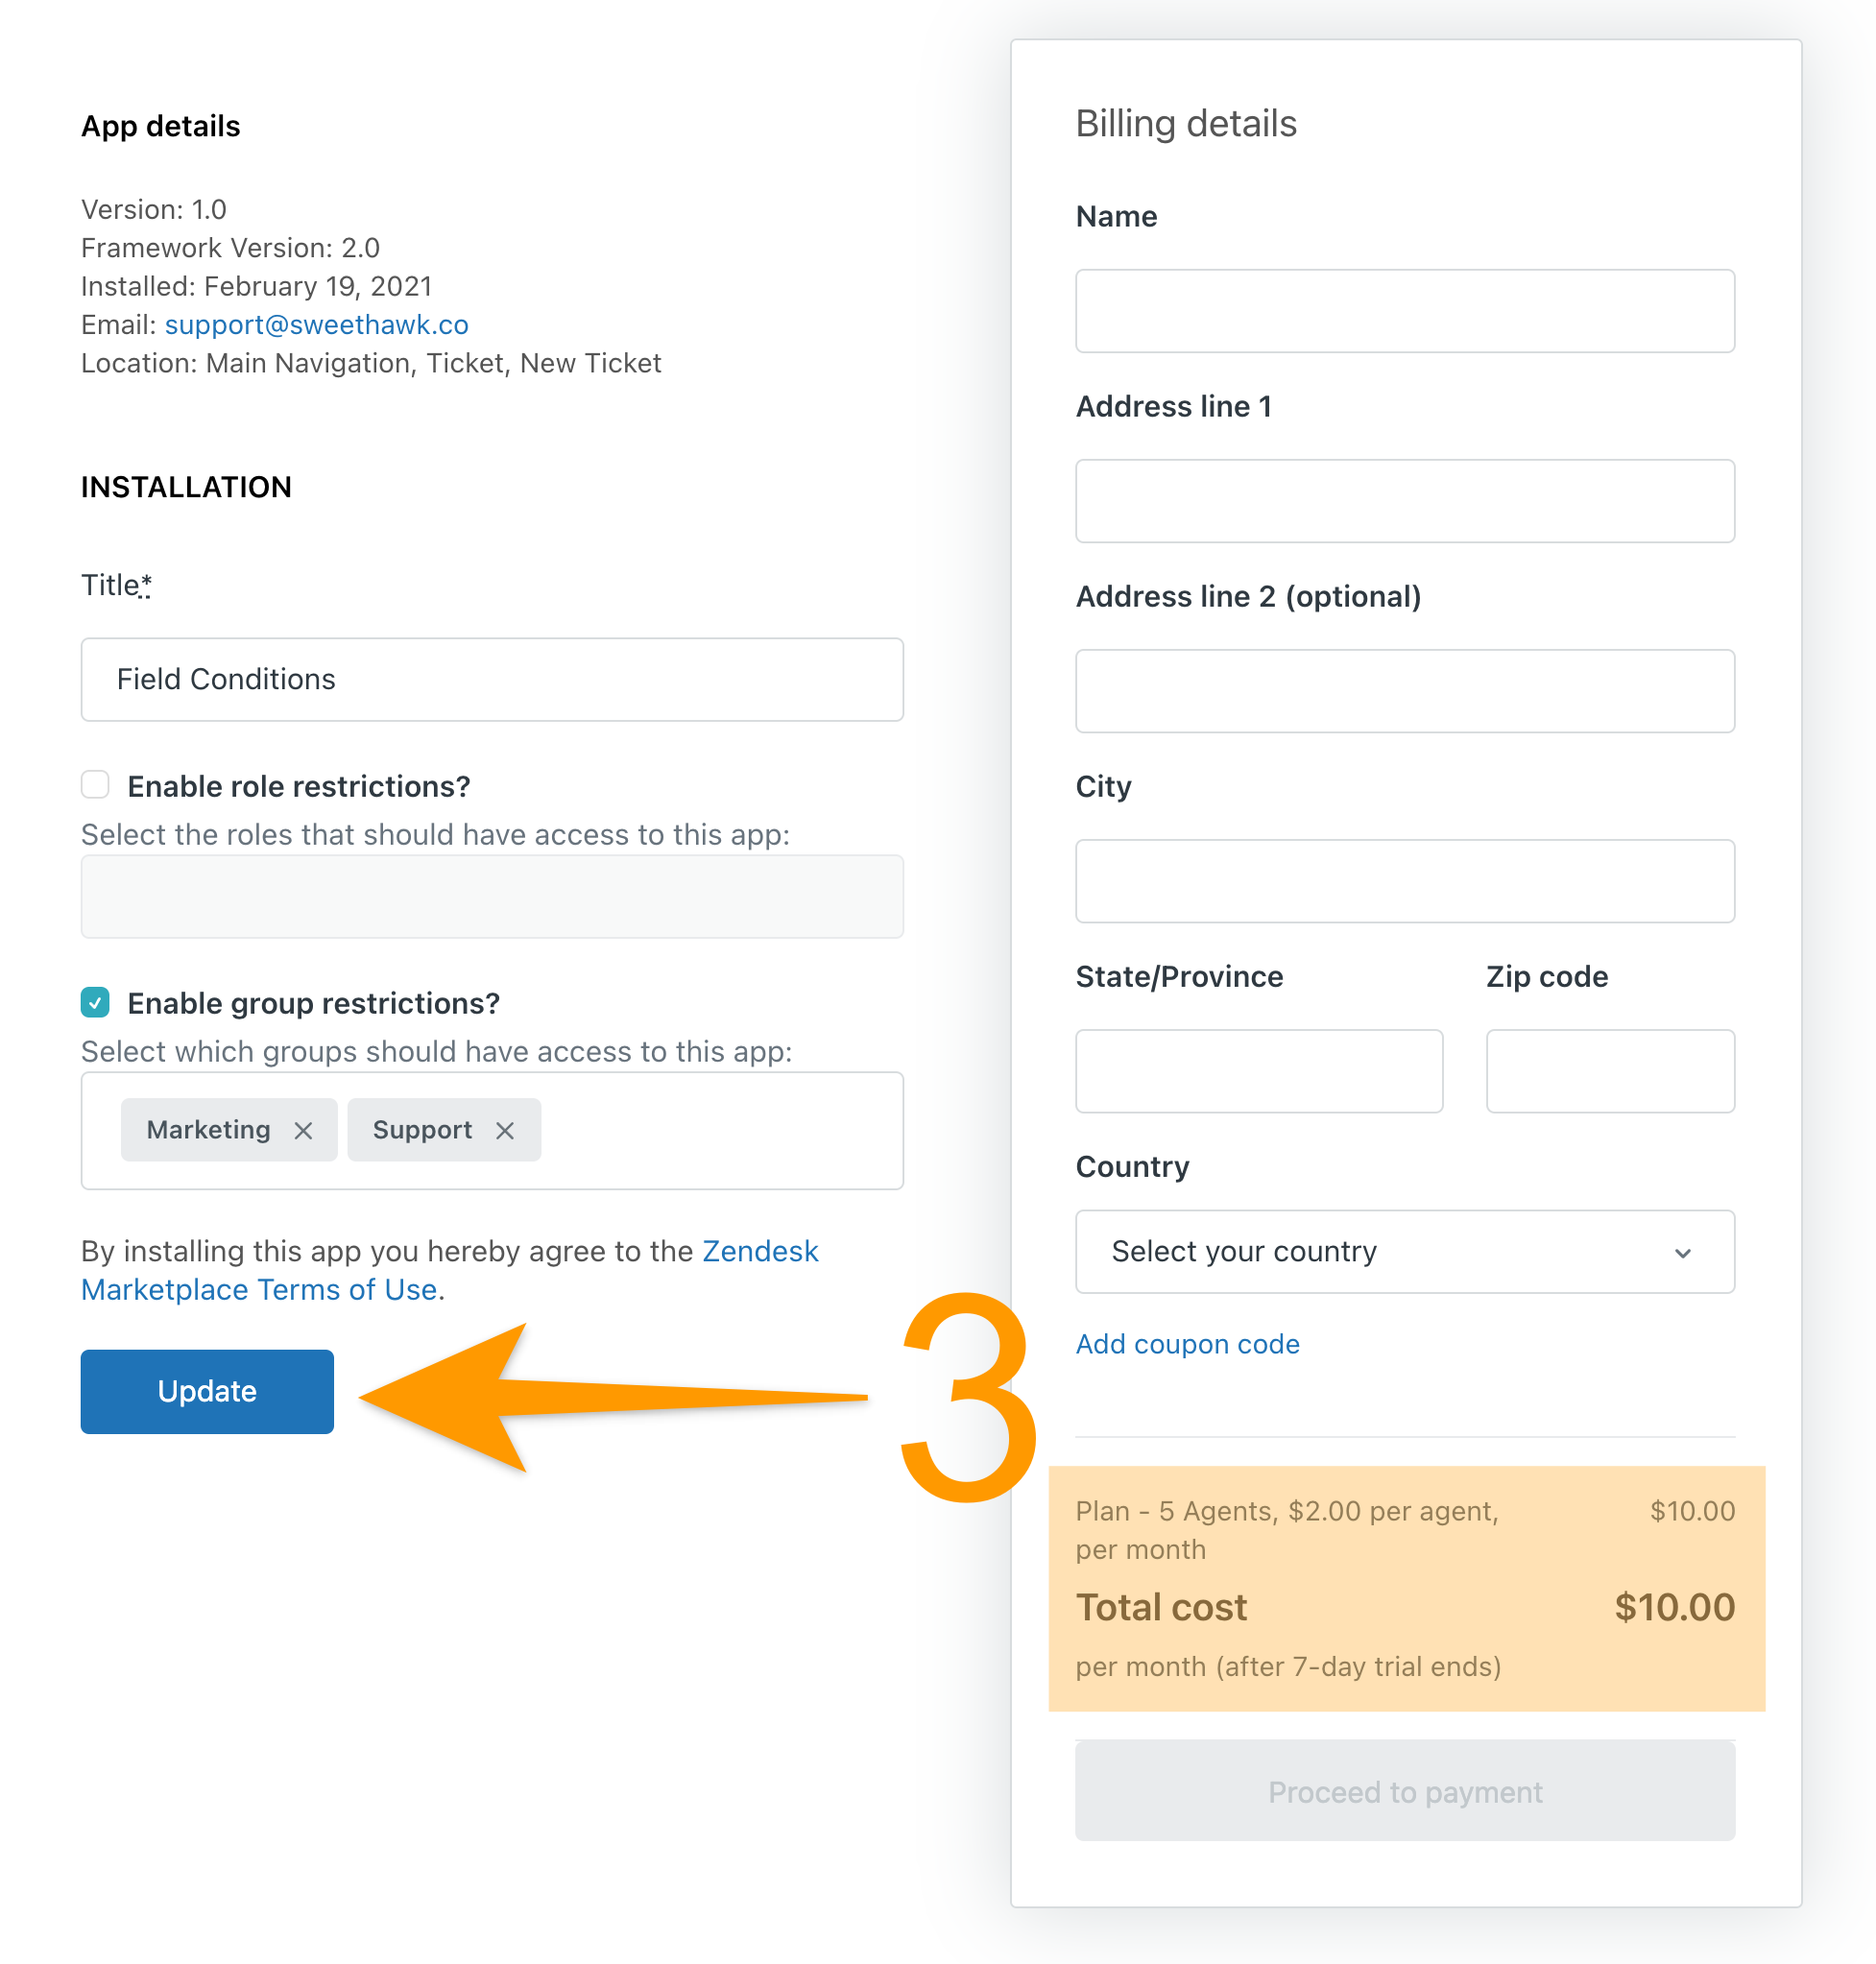Remove the Support group tag
This screenshot has height=1964, width=1876.
[x=505, y=1130]
